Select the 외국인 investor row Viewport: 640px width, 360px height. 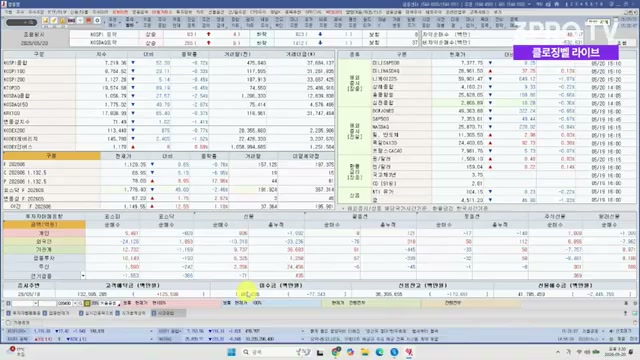(320, 241)
